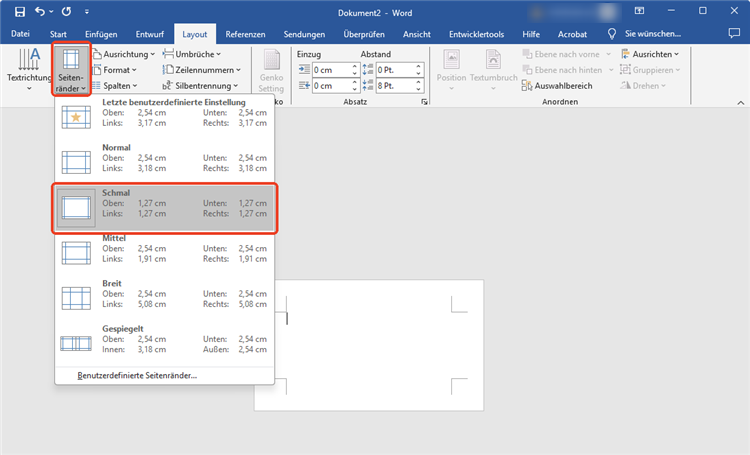This screenshot has width=750, height=455.
Task: Click the Ribbon Display Options icon
Action: [x=640, y=11]
